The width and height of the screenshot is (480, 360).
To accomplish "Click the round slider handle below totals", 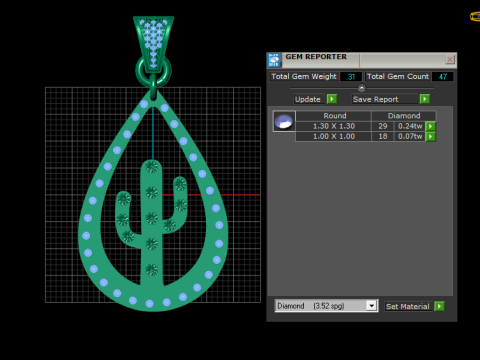I will tap(362, 88).
